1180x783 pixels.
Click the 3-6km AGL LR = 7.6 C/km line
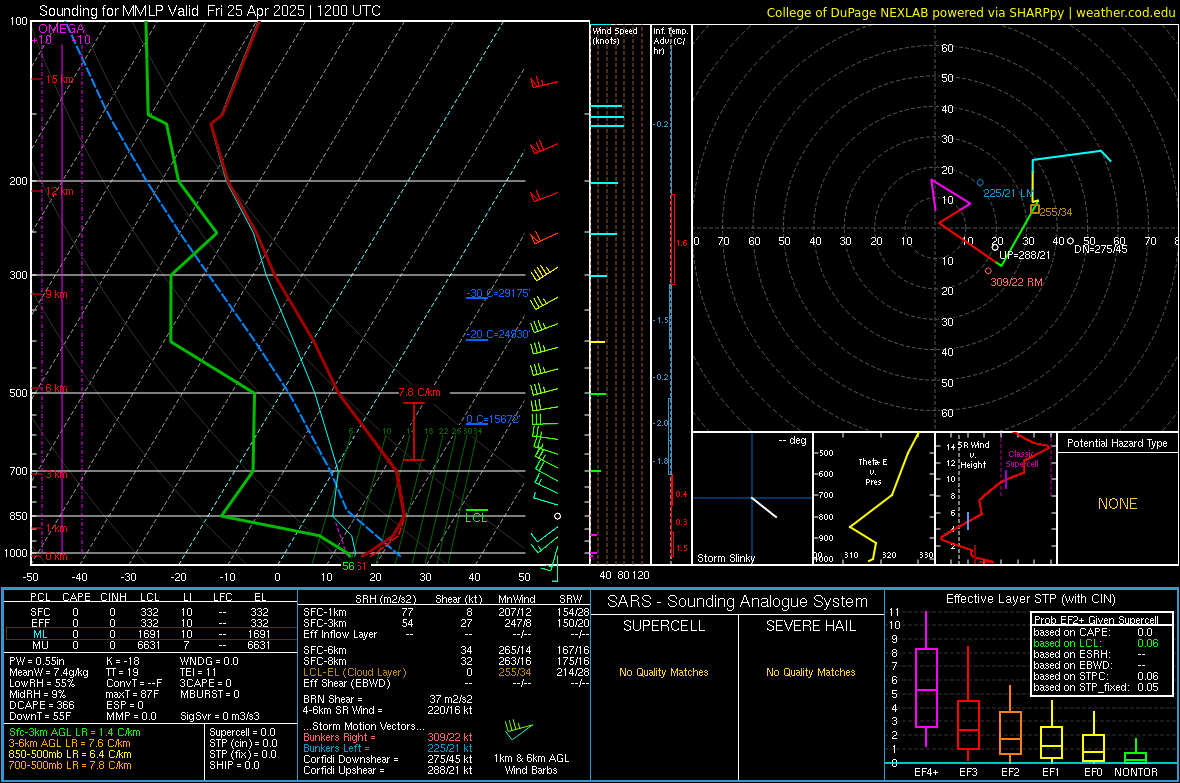(x=69, y=743)
